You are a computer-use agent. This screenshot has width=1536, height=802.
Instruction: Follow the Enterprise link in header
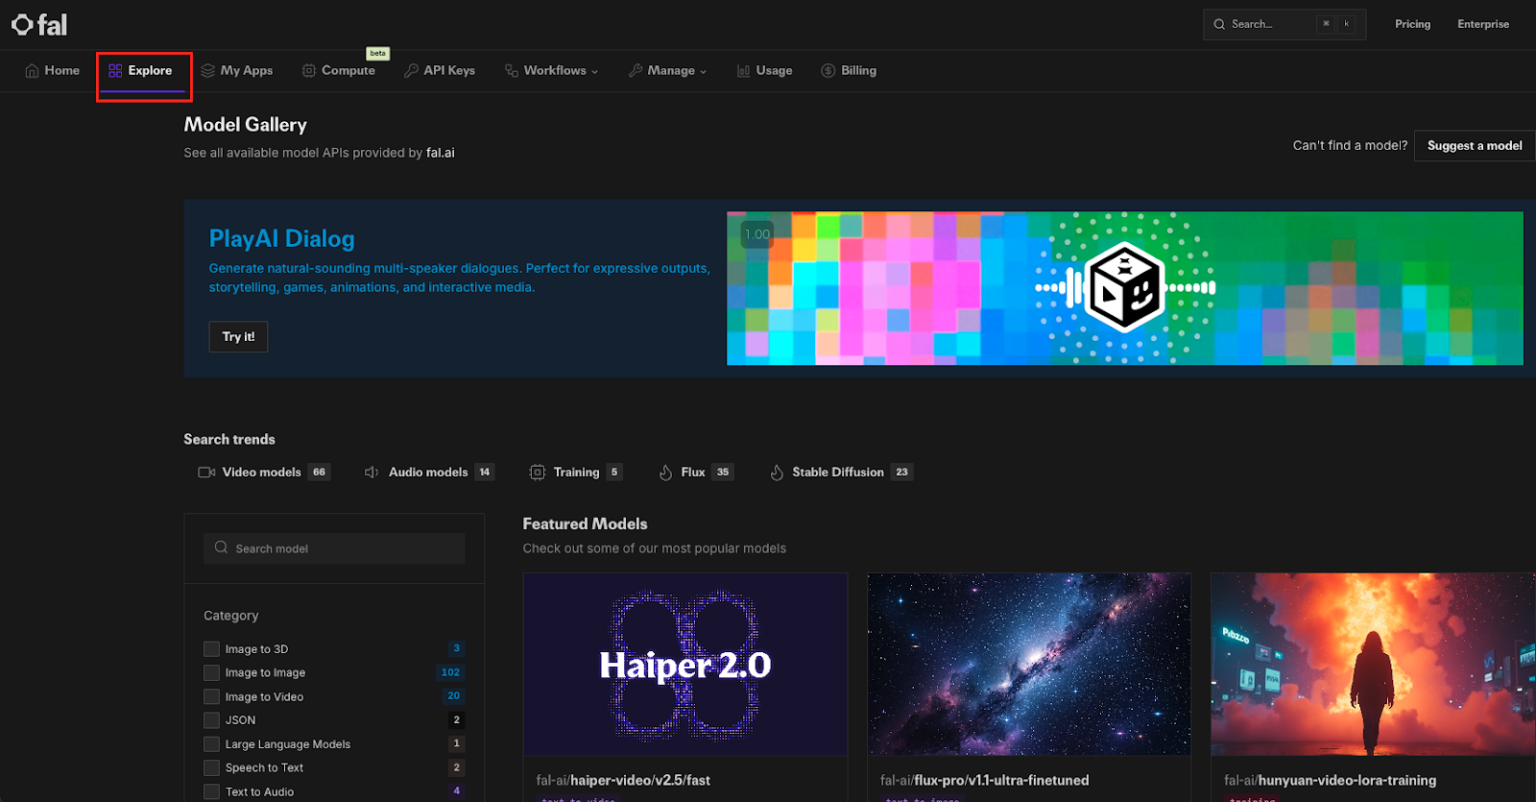point(1483,24)
